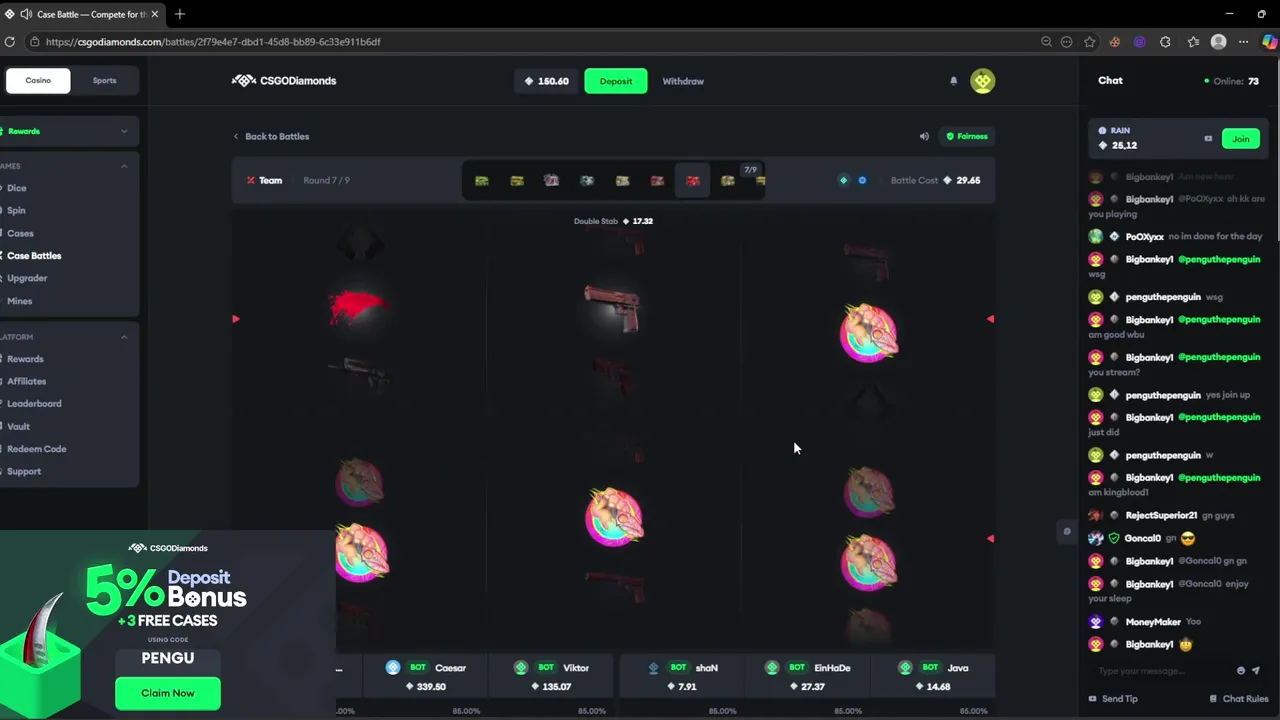Click the Withdraw button
The image size is (1280, 720).
(x=683, y=81)
